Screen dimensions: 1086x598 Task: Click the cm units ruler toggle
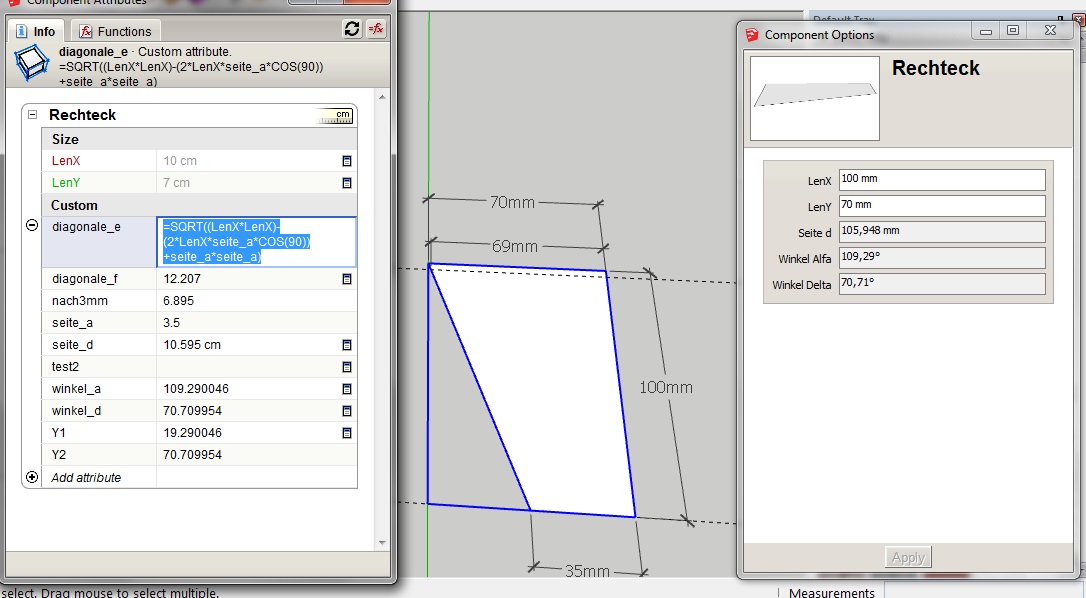point(335,116)
